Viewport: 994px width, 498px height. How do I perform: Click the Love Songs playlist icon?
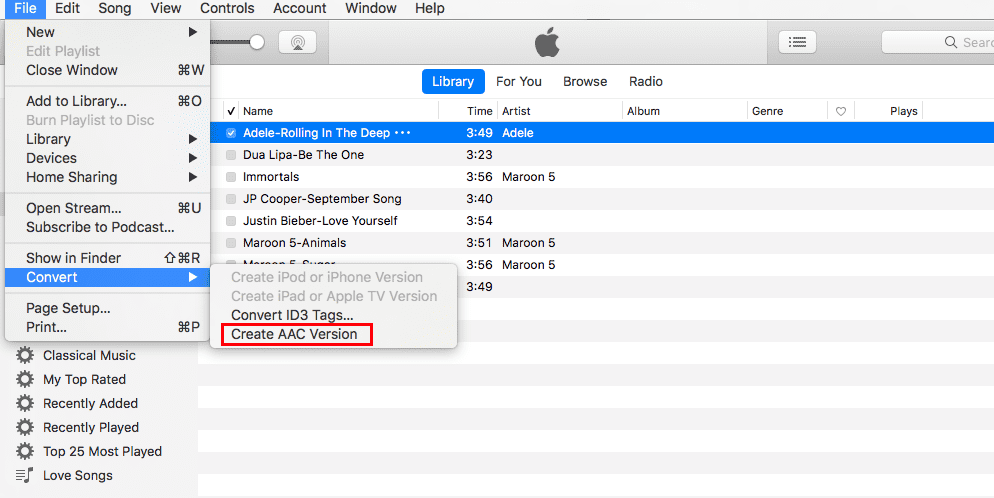[24, 475]
